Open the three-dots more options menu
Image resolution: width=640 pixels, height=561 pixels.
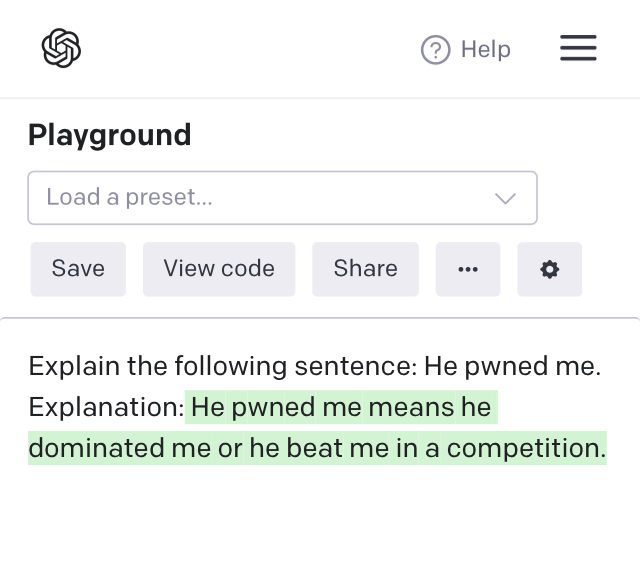pos(468,269)
